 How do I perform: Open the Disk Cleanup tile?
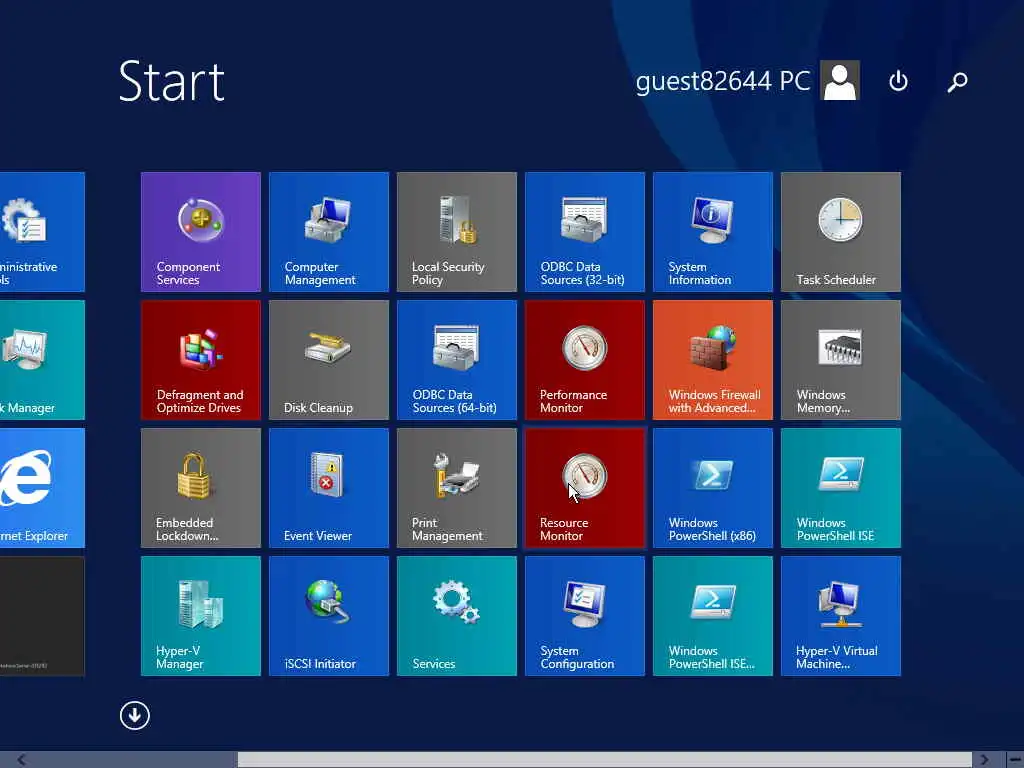tap(328, 360)
